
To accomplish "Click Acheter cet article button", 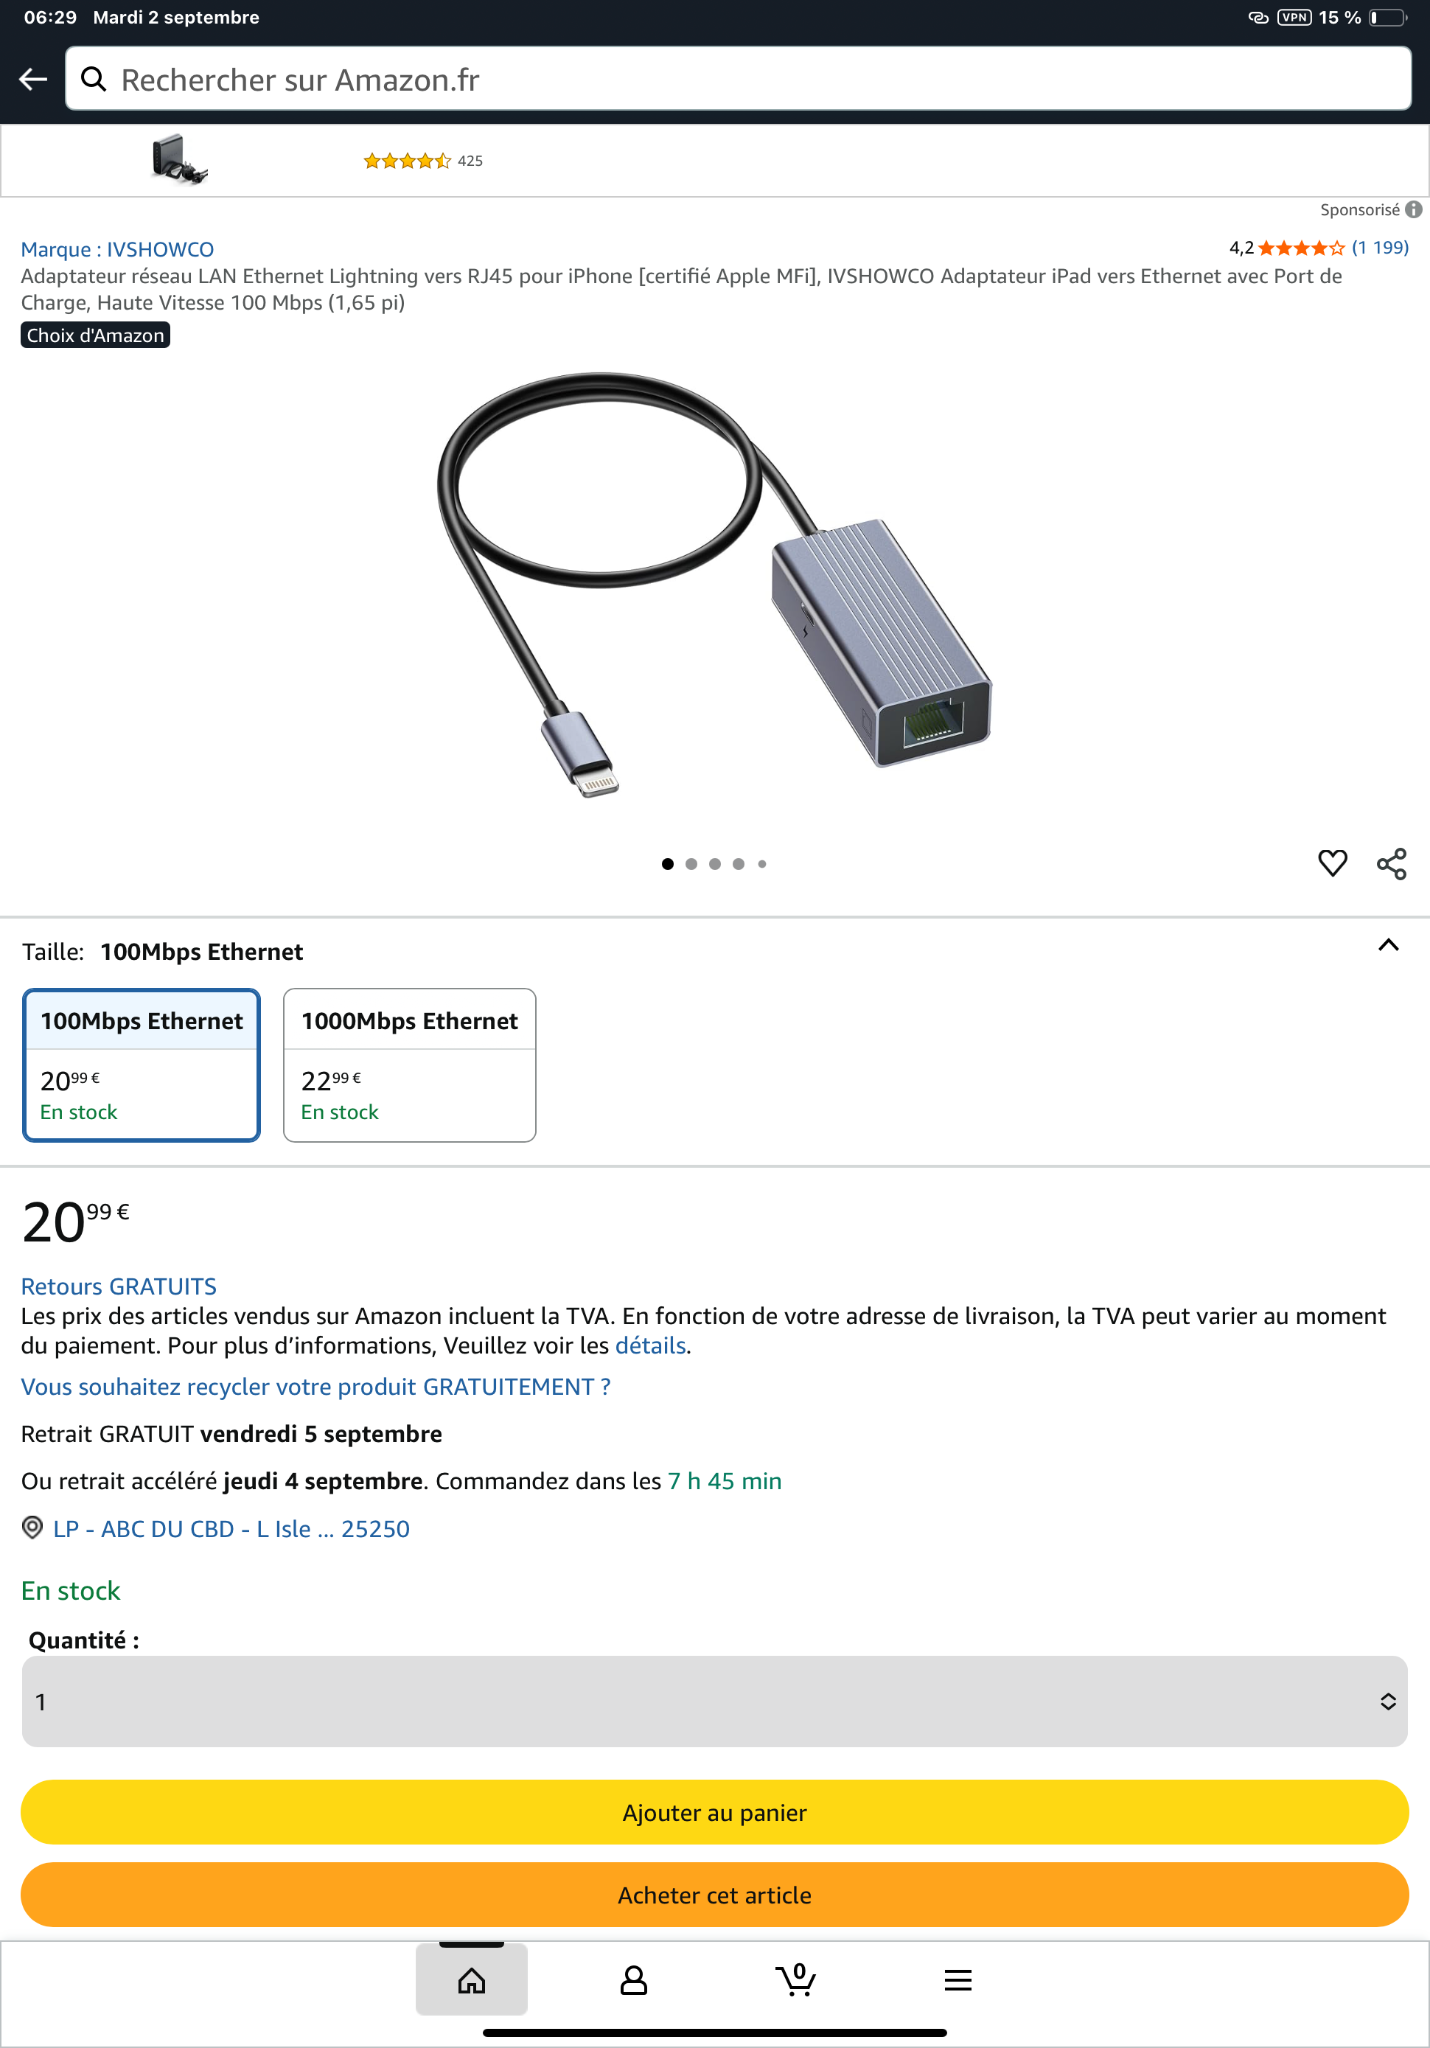I will [715, 1895].
